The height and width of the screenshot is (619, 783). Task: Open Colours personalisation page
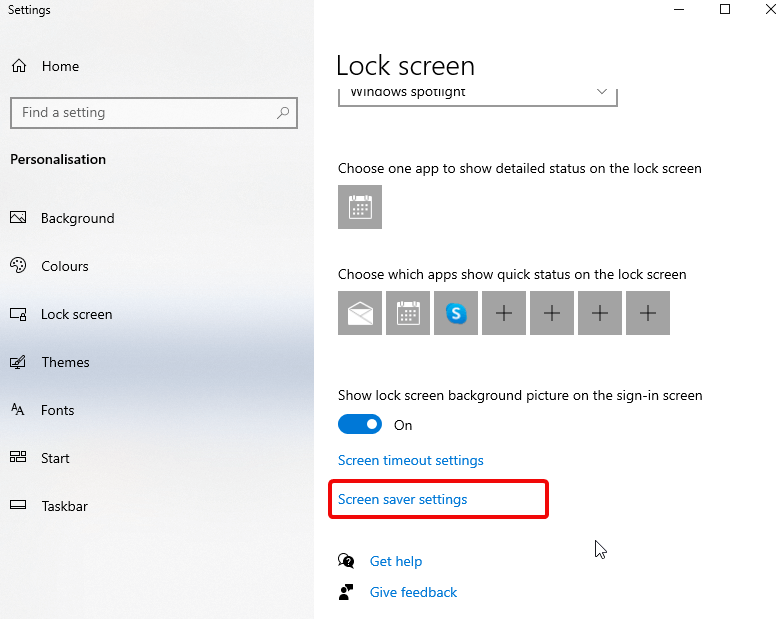pyautogui.click(x=64, y=266)
